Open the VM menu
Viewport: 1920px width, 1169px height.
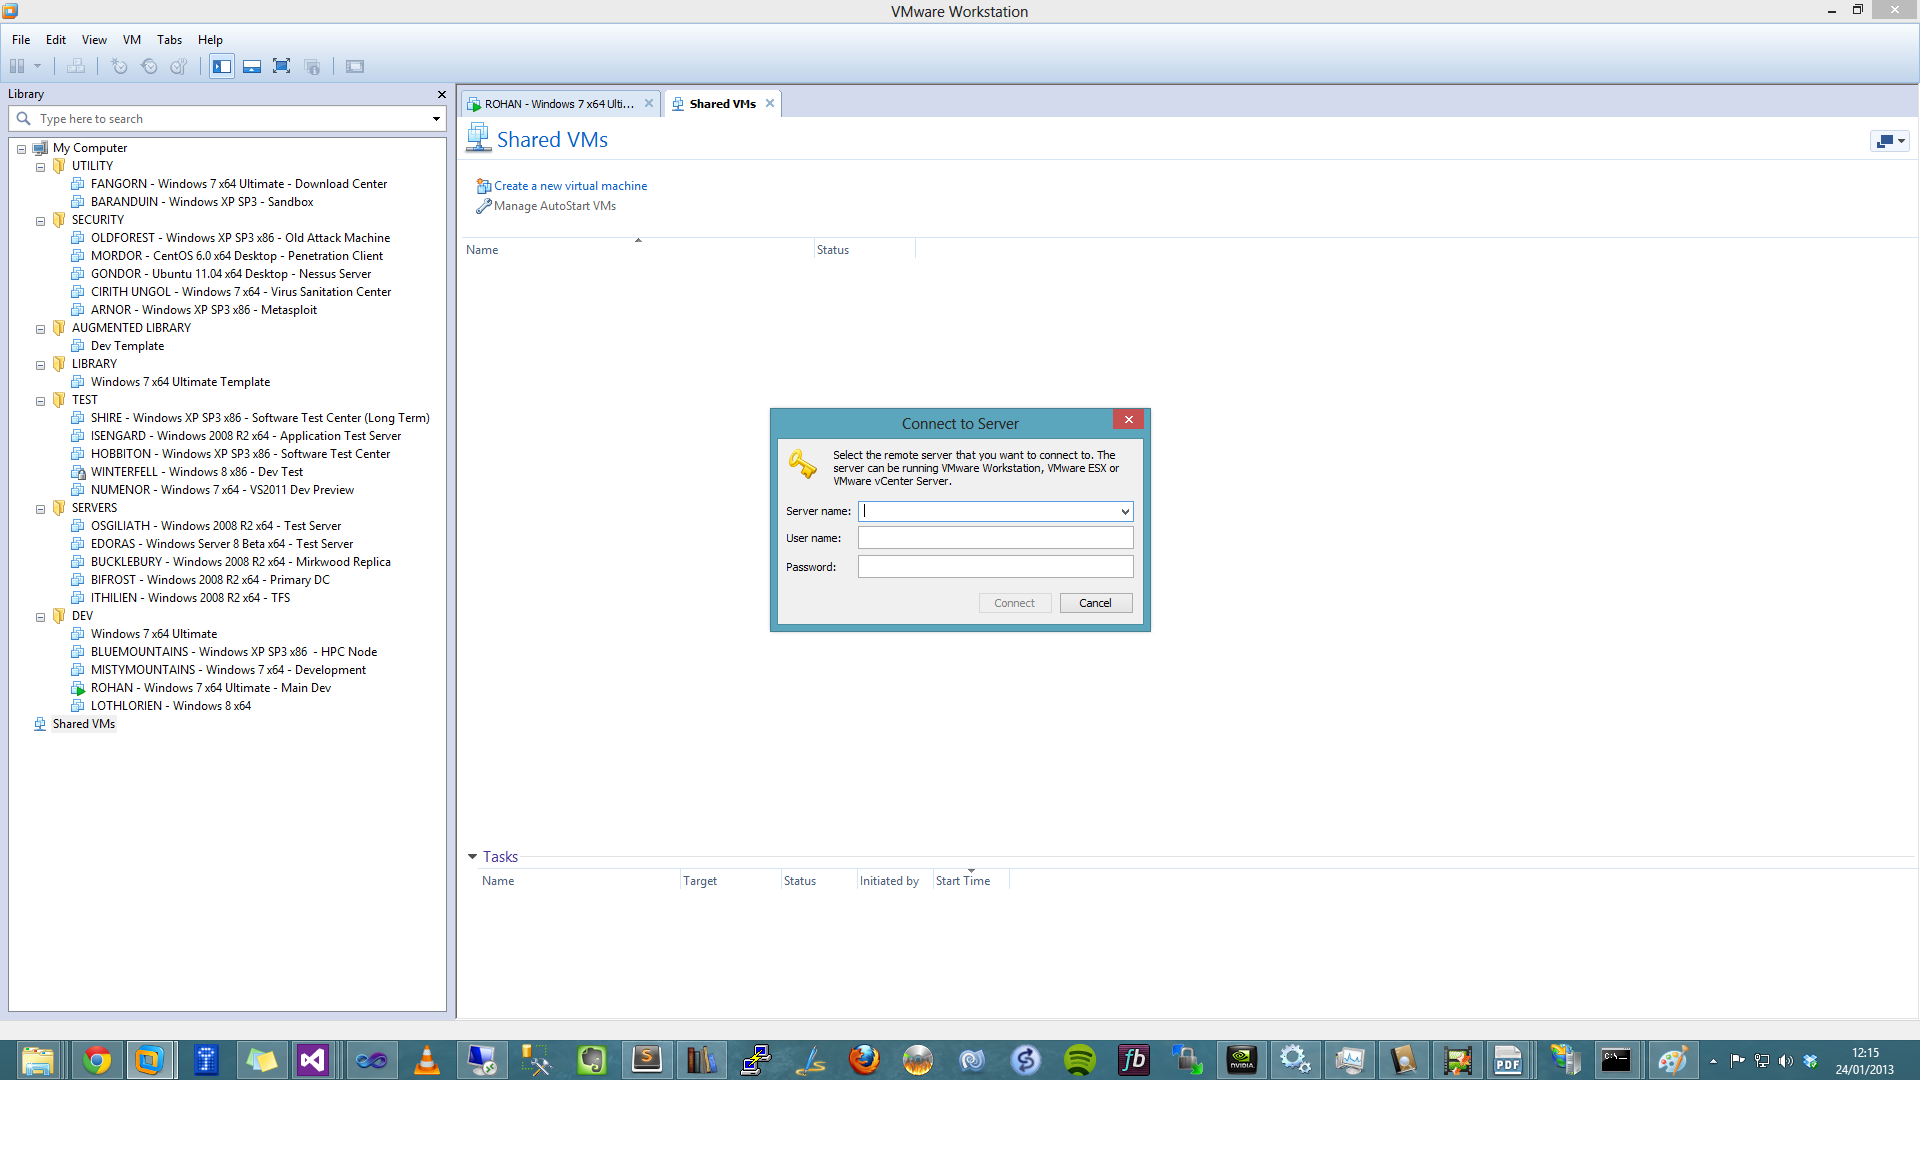(131, 40)
